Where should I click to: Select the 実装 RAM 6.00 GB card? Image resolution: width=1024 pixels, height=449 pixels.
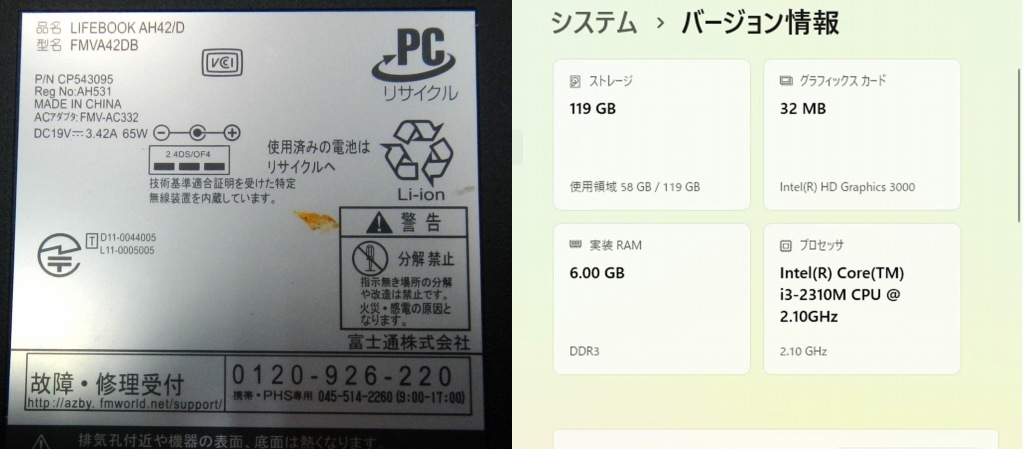click(652, 299)
